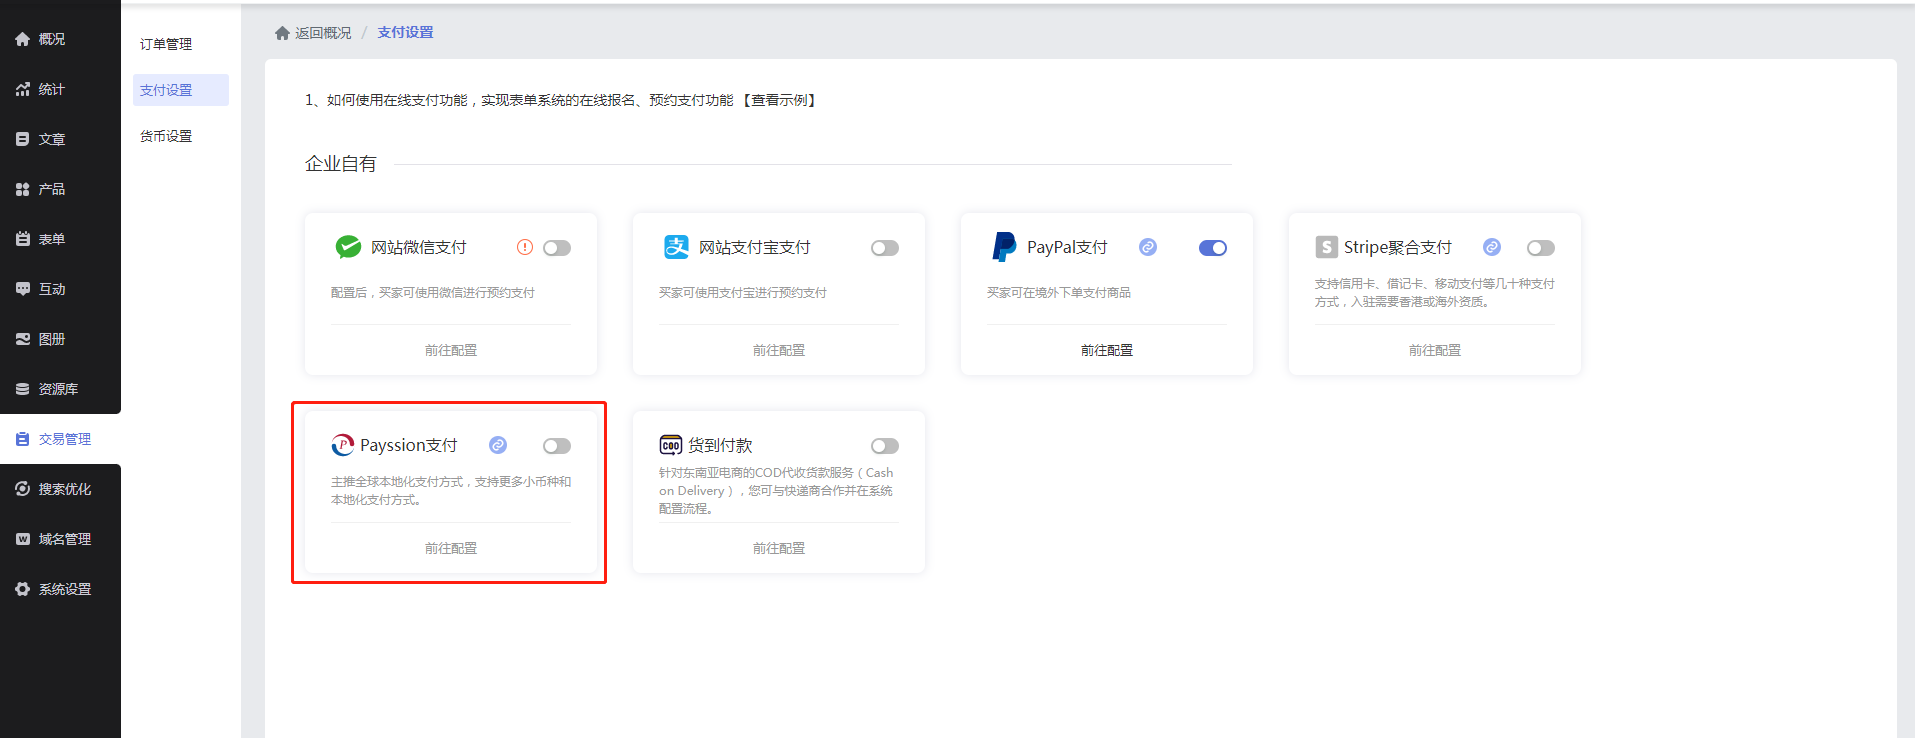
Task: Enable the 货到付款 toggle switch
Action: [884, 446]
